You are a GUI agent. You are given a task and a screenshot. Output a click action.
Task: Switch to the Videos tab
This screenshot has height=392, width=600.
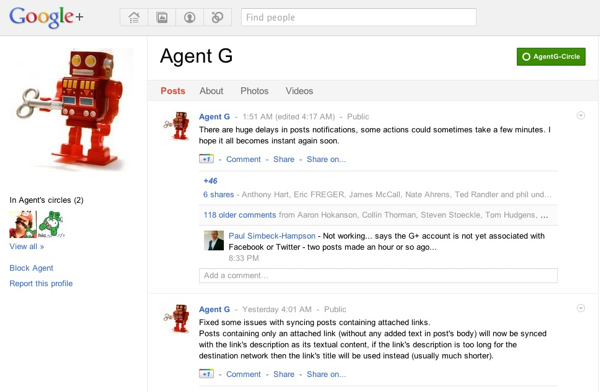click(299, 91)
